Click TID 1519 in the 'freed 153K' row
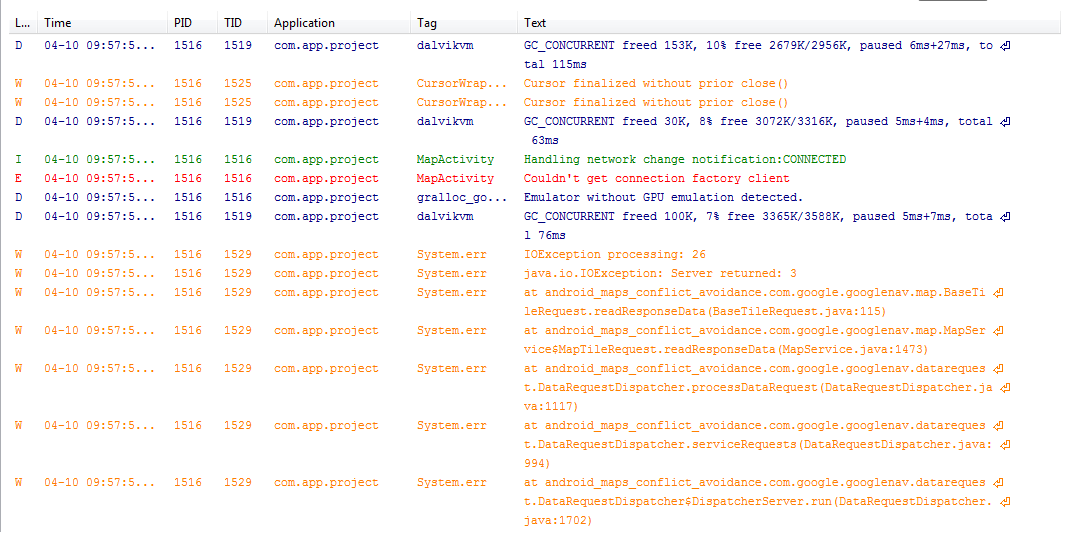The image size is (1068, 544). click(238, 46)
